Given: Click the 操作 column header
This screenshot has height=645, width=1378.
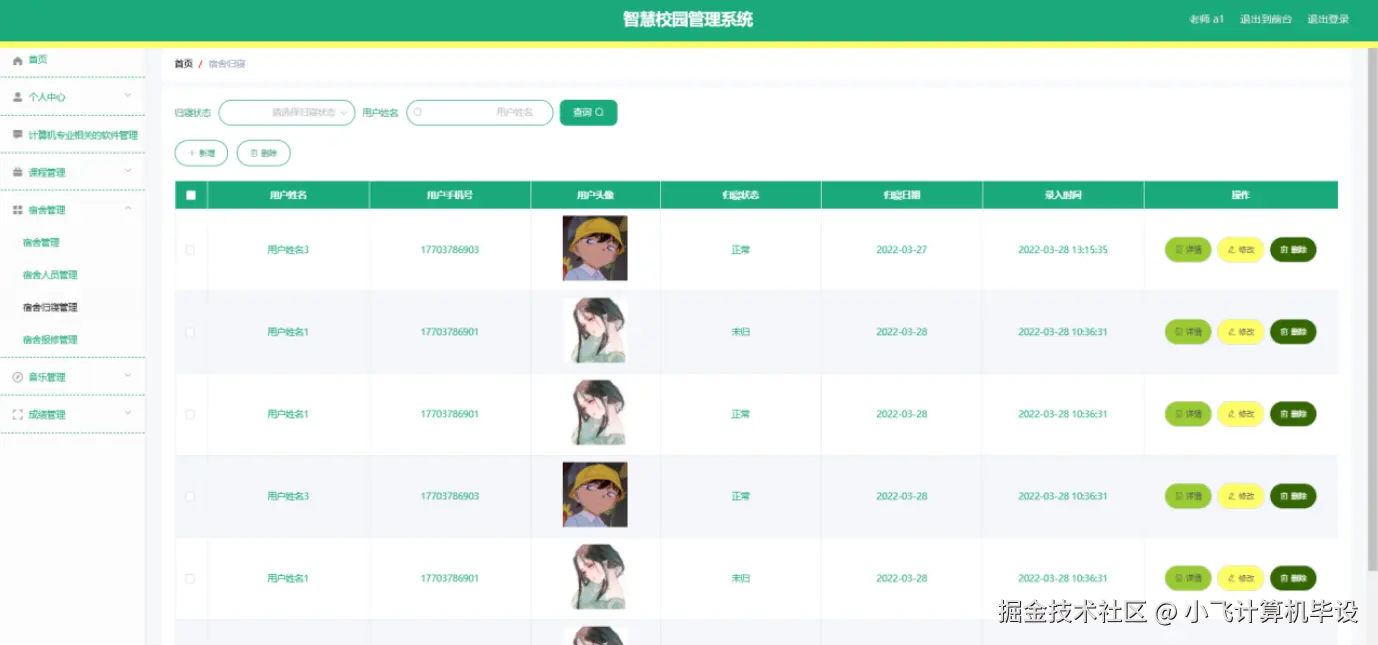Looking at the screenshot, I should (x=1240, y=195).
